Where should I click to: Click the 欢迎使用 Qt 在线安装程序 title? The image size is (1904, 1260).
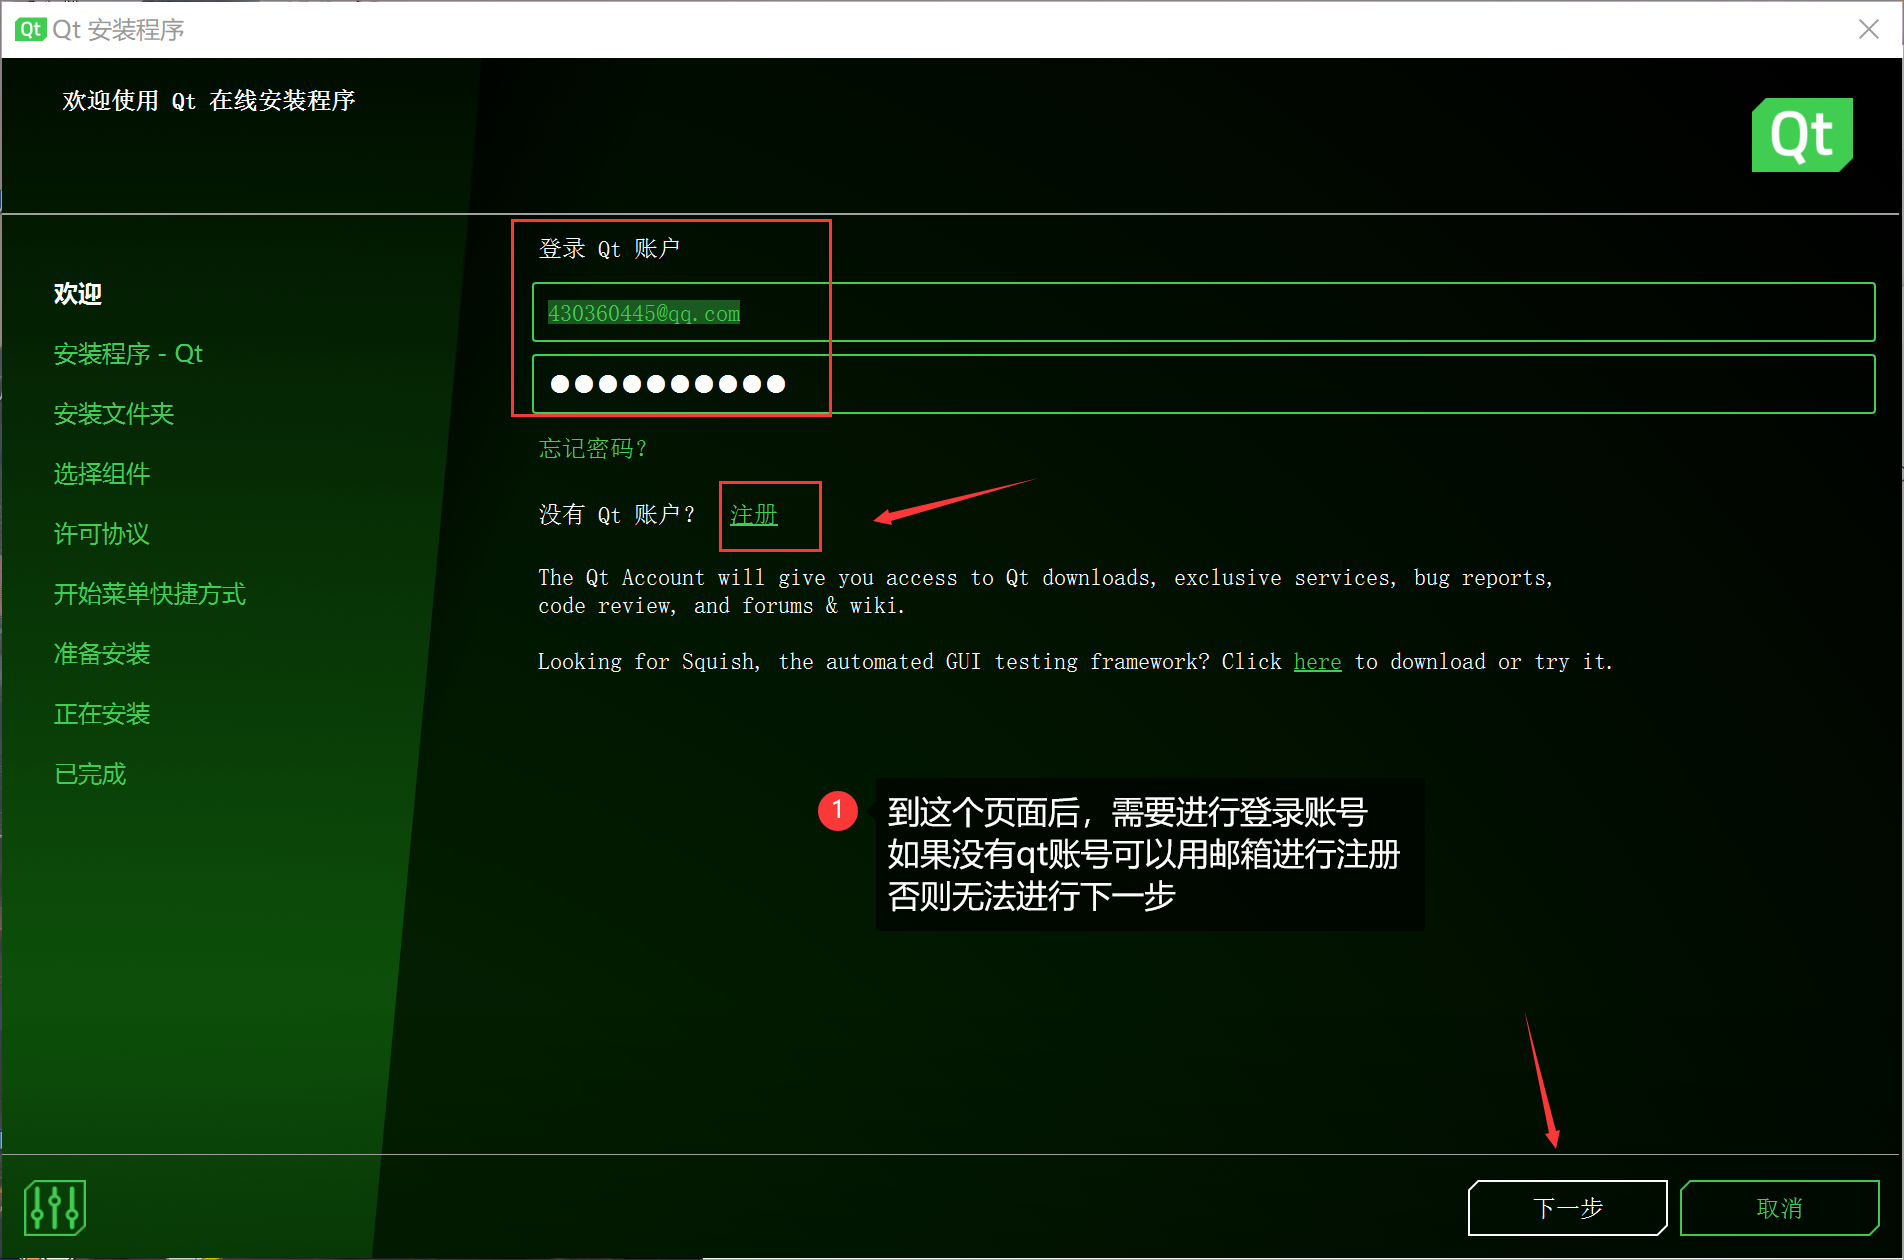209,101
